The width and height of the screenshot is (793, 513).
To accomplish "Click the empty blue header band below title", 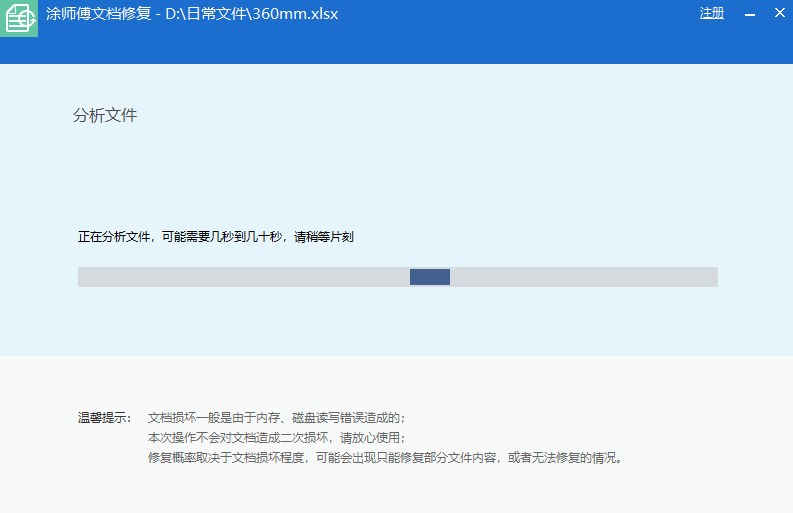I will [x=400, y=48].
